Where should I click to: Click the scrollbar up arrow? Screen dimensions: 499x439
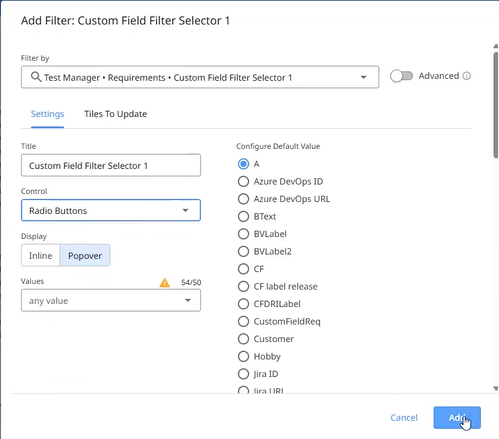(x=496, y=47)
